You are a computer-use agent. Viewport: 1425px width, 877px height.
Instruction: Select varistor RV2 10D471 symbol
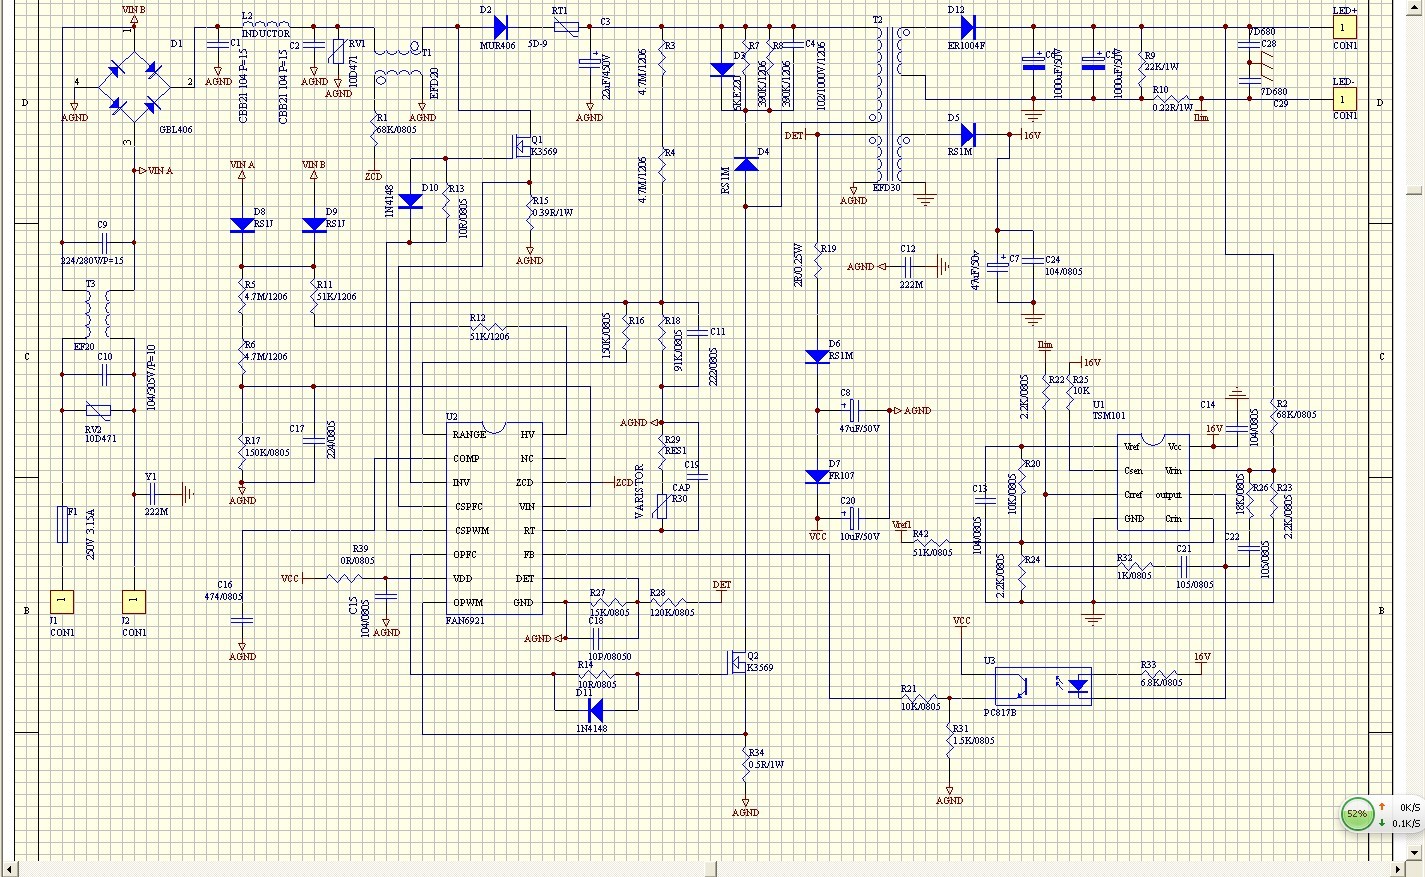[98, 410]
